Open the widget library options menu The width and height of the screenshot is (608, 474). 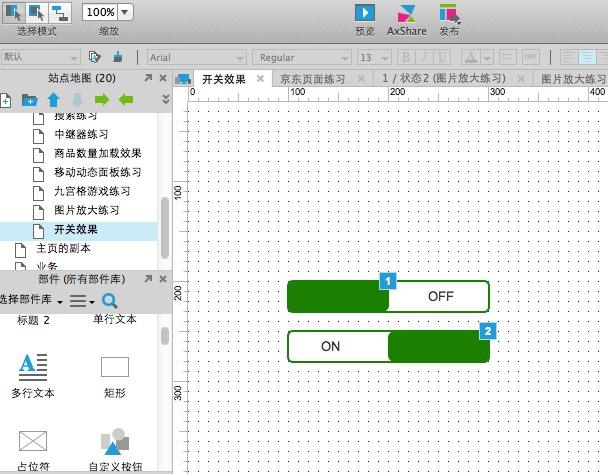coord(82,301)
